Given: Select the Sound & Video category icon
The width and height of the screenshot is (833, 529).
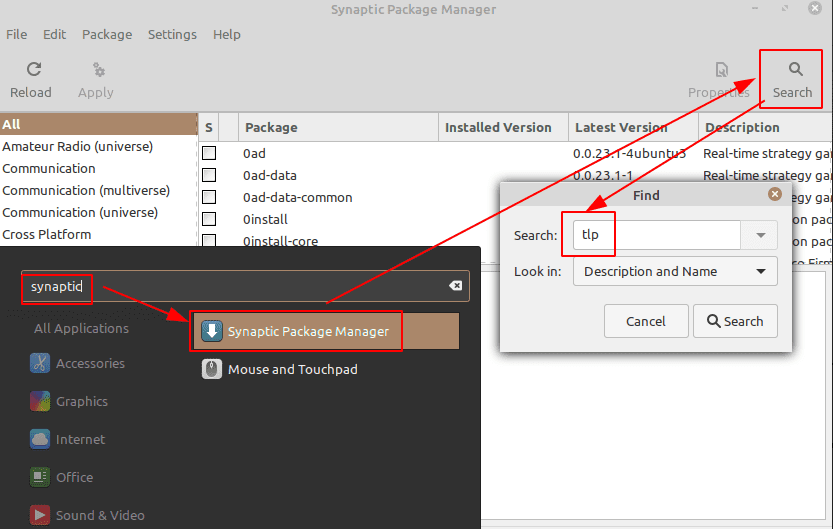Looking at the screenshot, I should pos(40,515).
